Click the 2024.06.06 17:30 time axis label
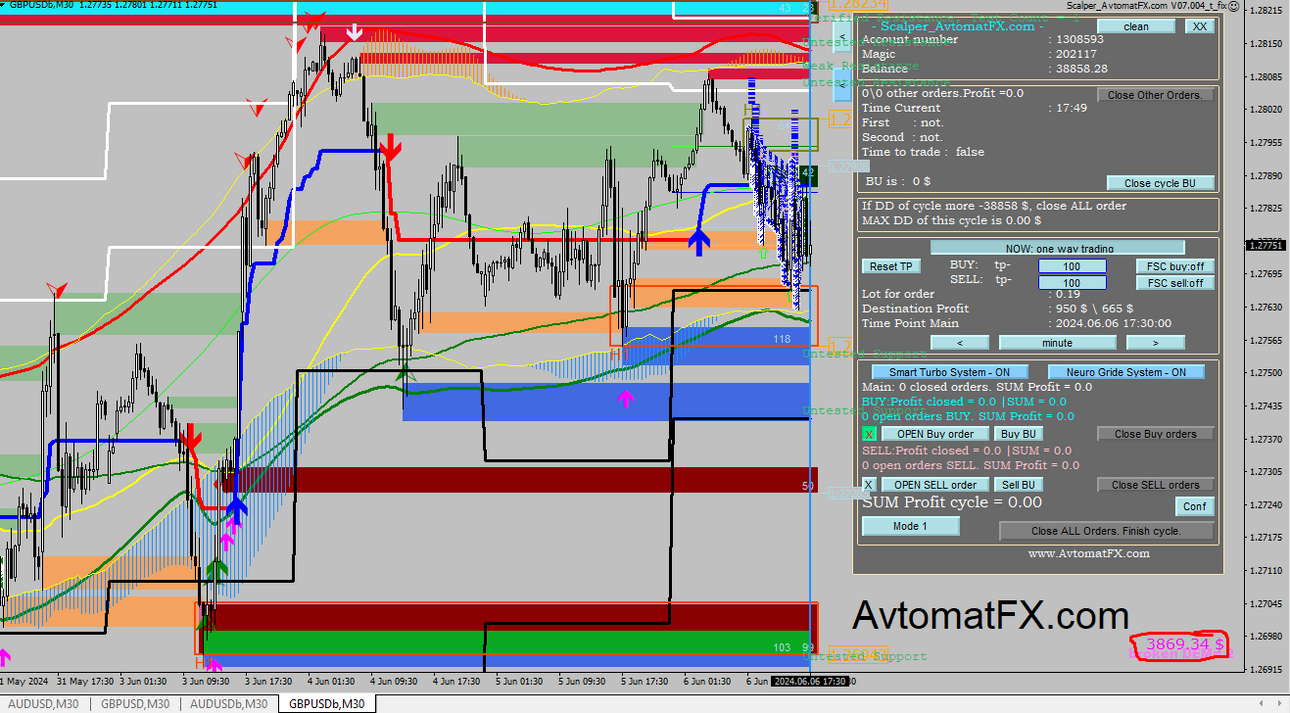This screenshot has height=713, width=1290. [810, 681]
